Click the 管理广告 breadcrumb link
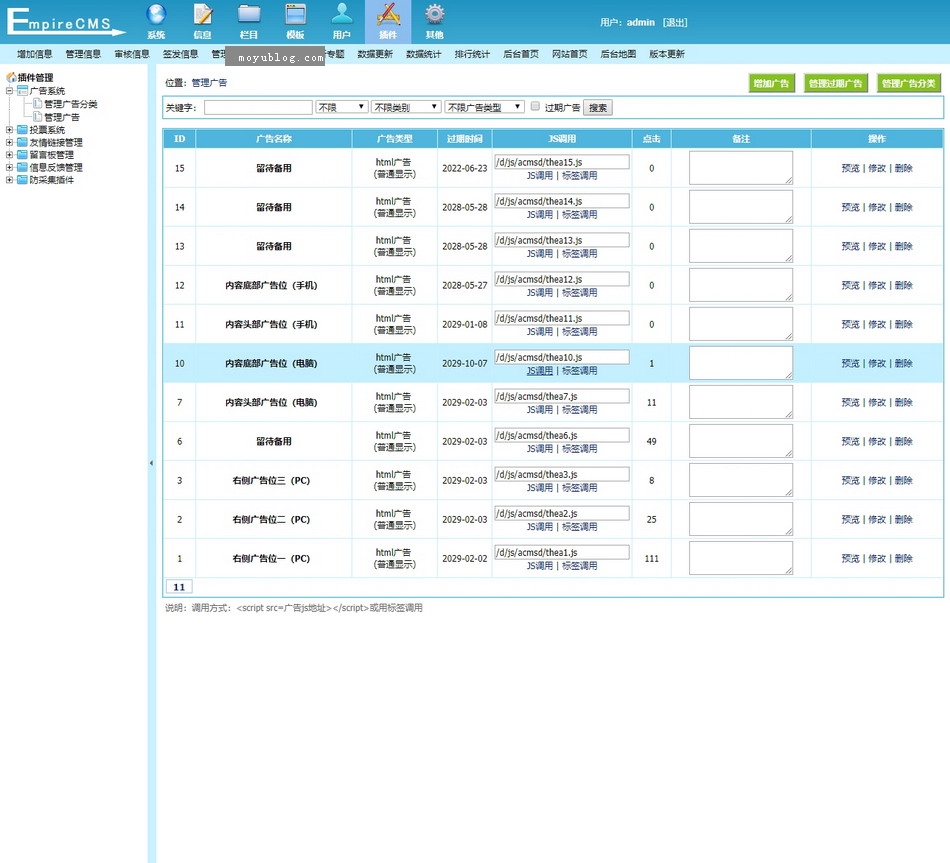This screenshot has width=950, height=863. pyautogui.click(x=209, y=83)
